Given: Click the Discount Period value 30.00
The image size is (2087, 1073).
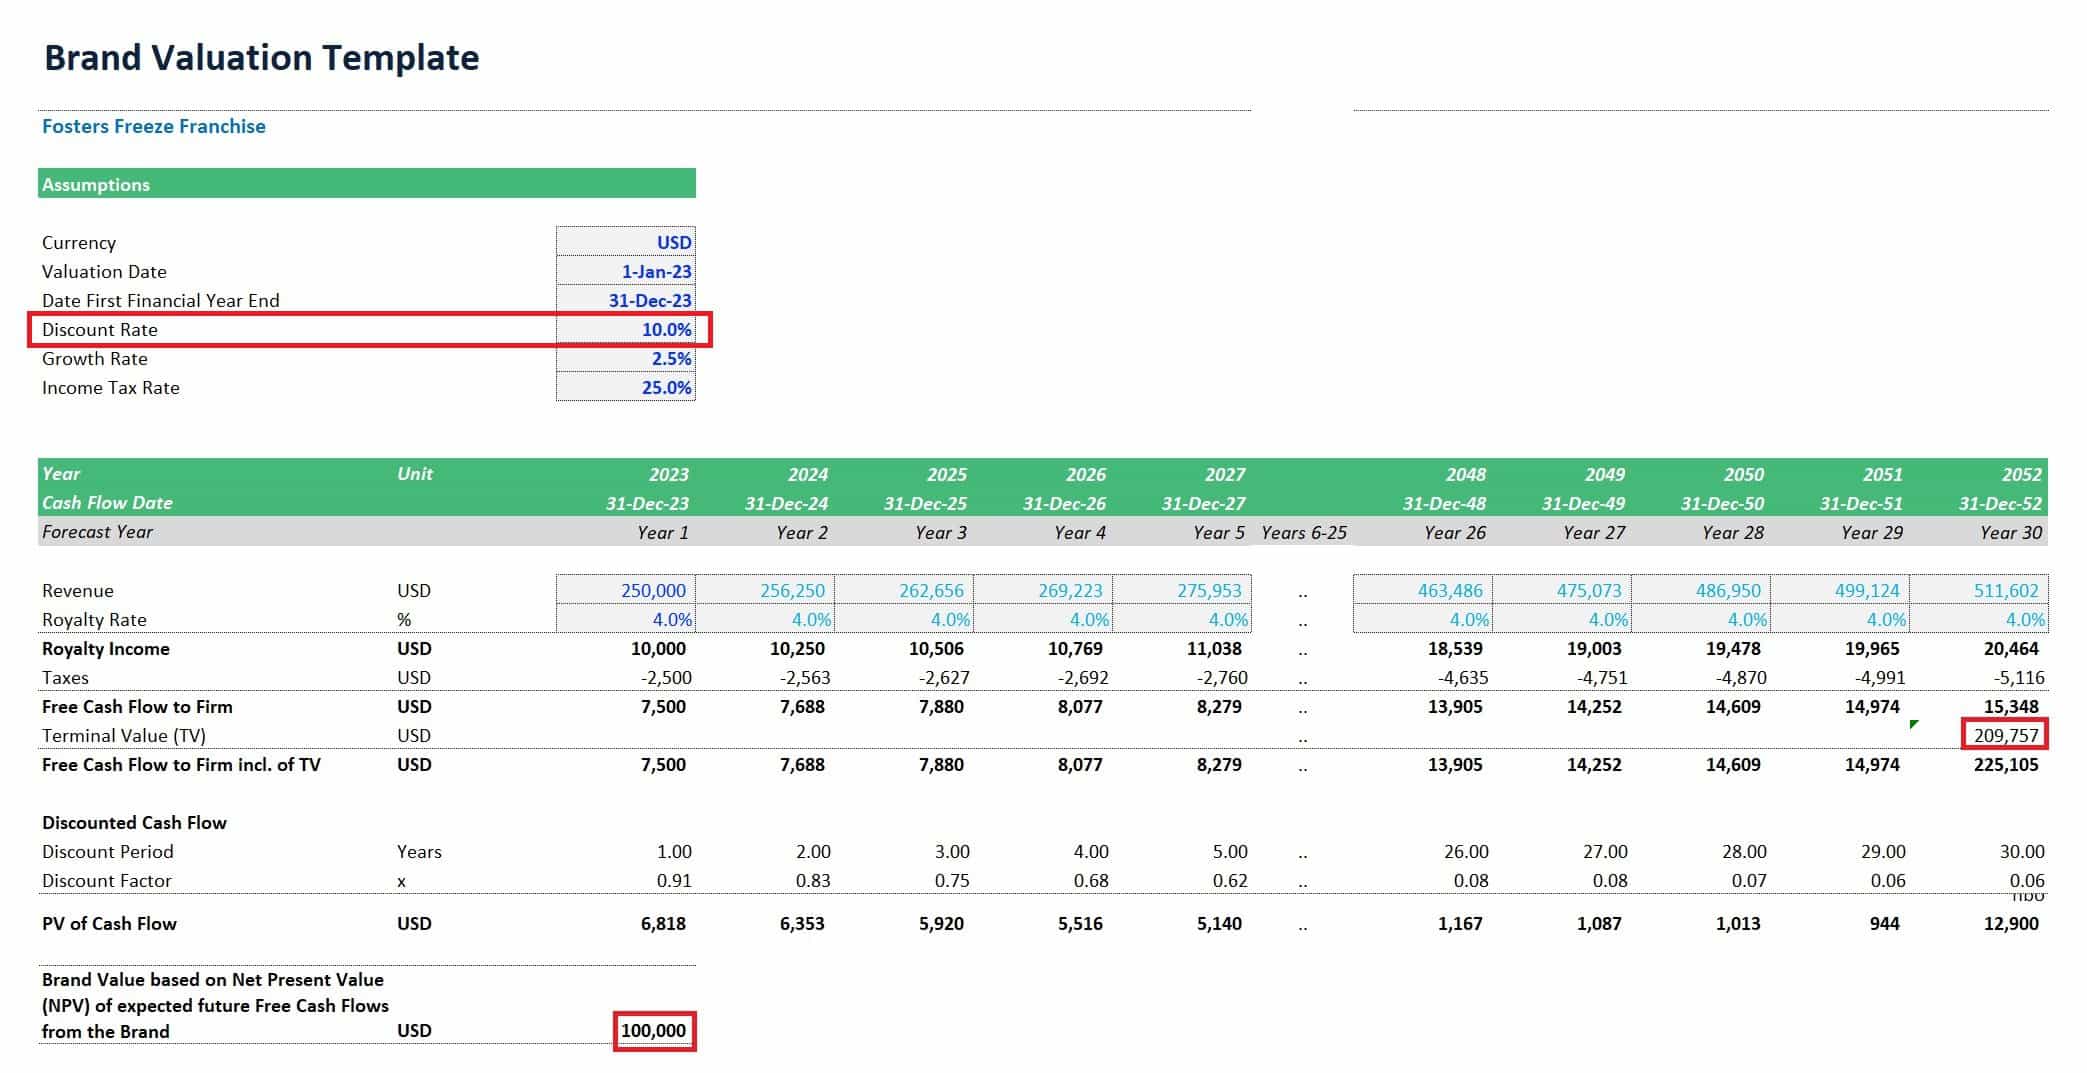Looking at the screenshot, I should point(2022,851).
